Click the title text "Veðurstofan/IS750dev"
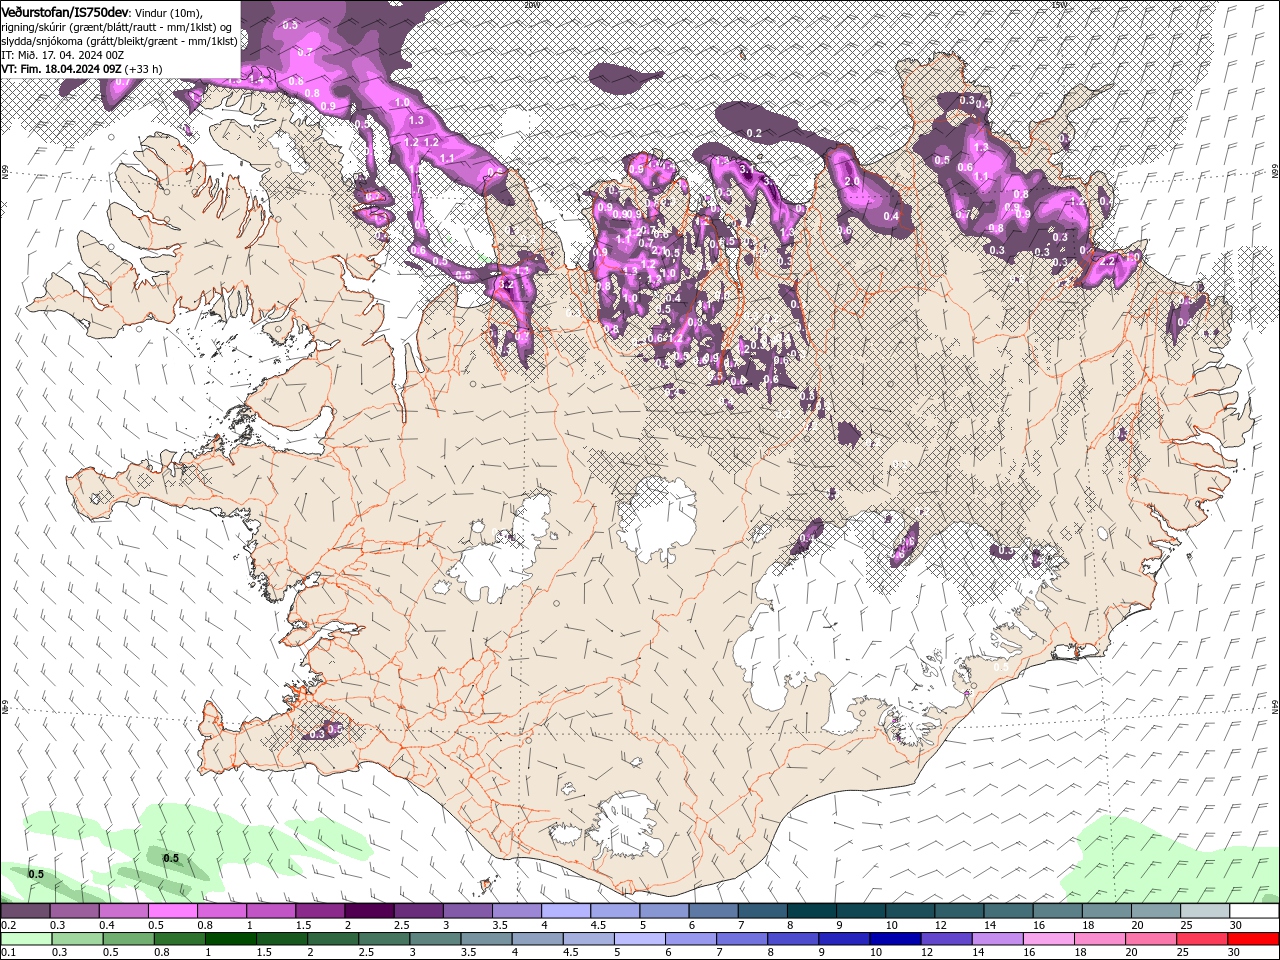Image resolution: width=1280 pixels, height=960 pixels. [65, 11]
